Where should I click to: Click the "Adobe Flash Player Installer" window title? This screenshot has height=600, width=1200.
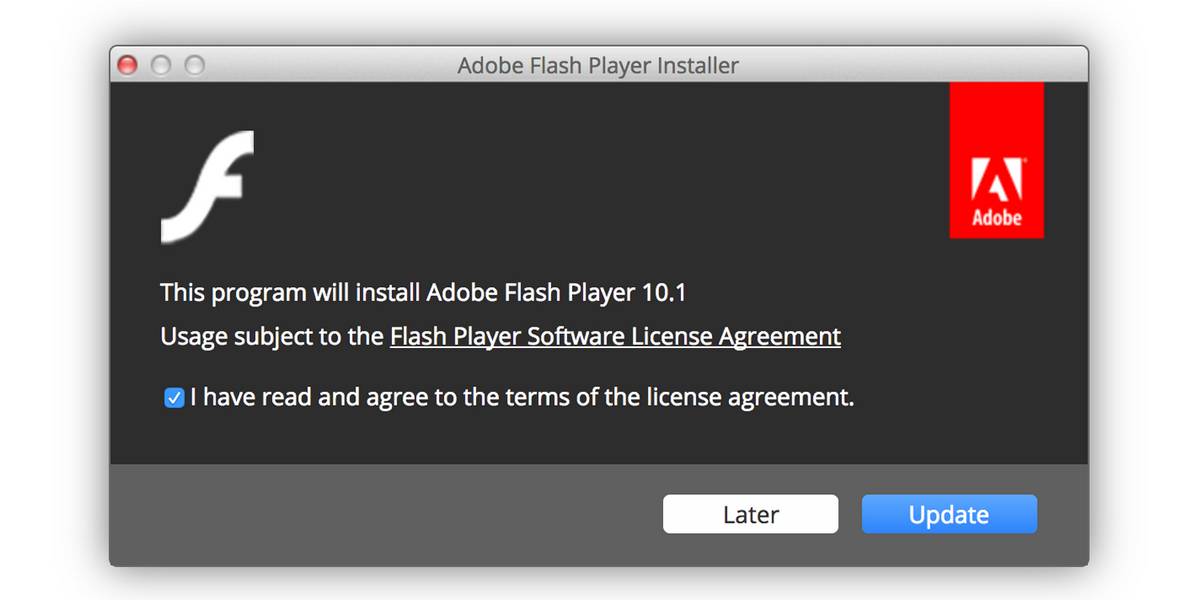coord(598,66)
